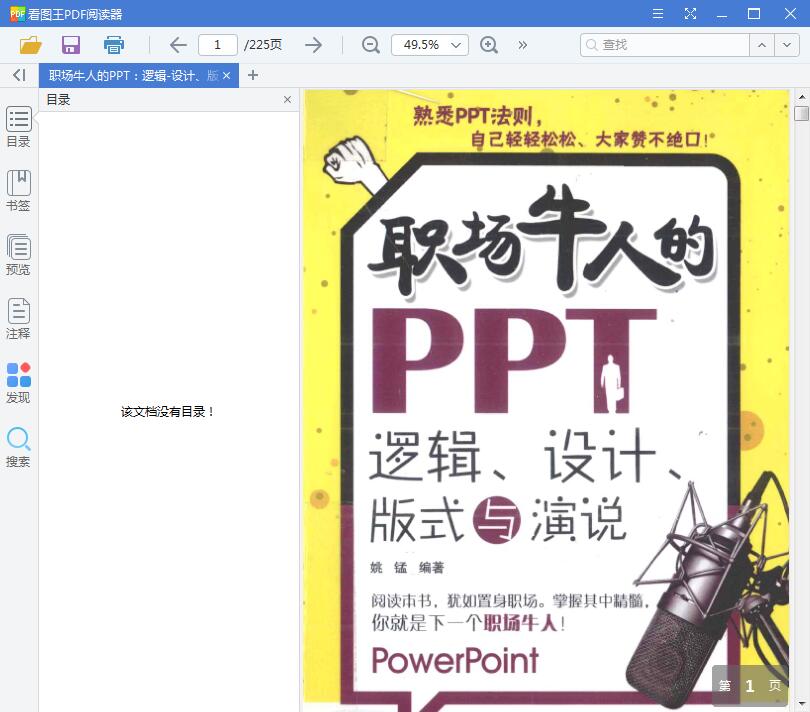This screenshot has width=810, height=712.
Task: Collapse the sidebar panel arrow
Action: tap(19, 75)
